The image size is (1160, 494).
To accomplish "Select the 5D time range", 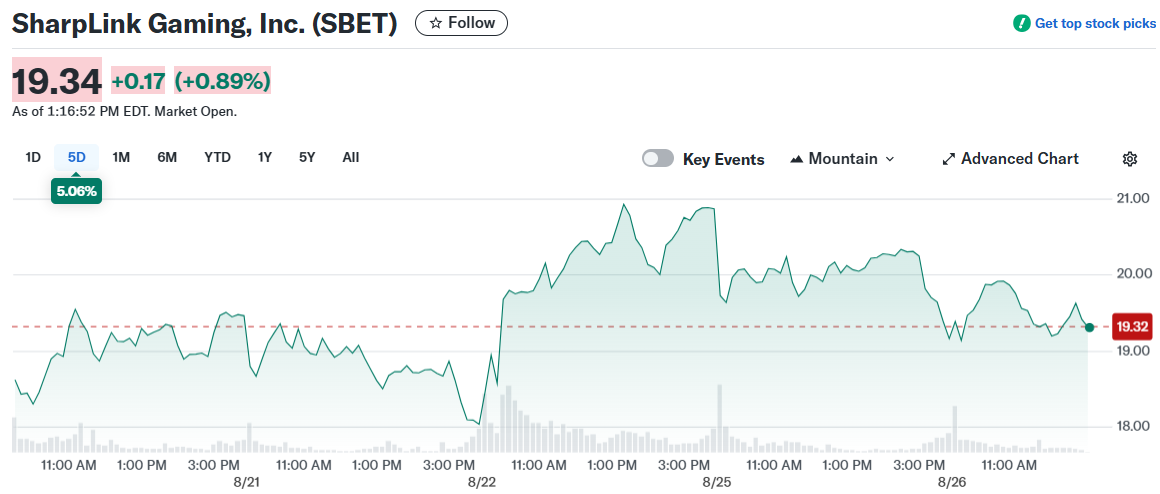I will 76,157.
